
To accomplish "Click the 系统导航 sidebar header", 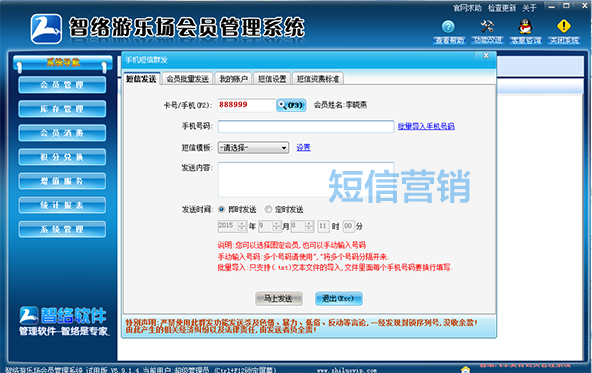I will pyautogui.click(x=63, y=63).
